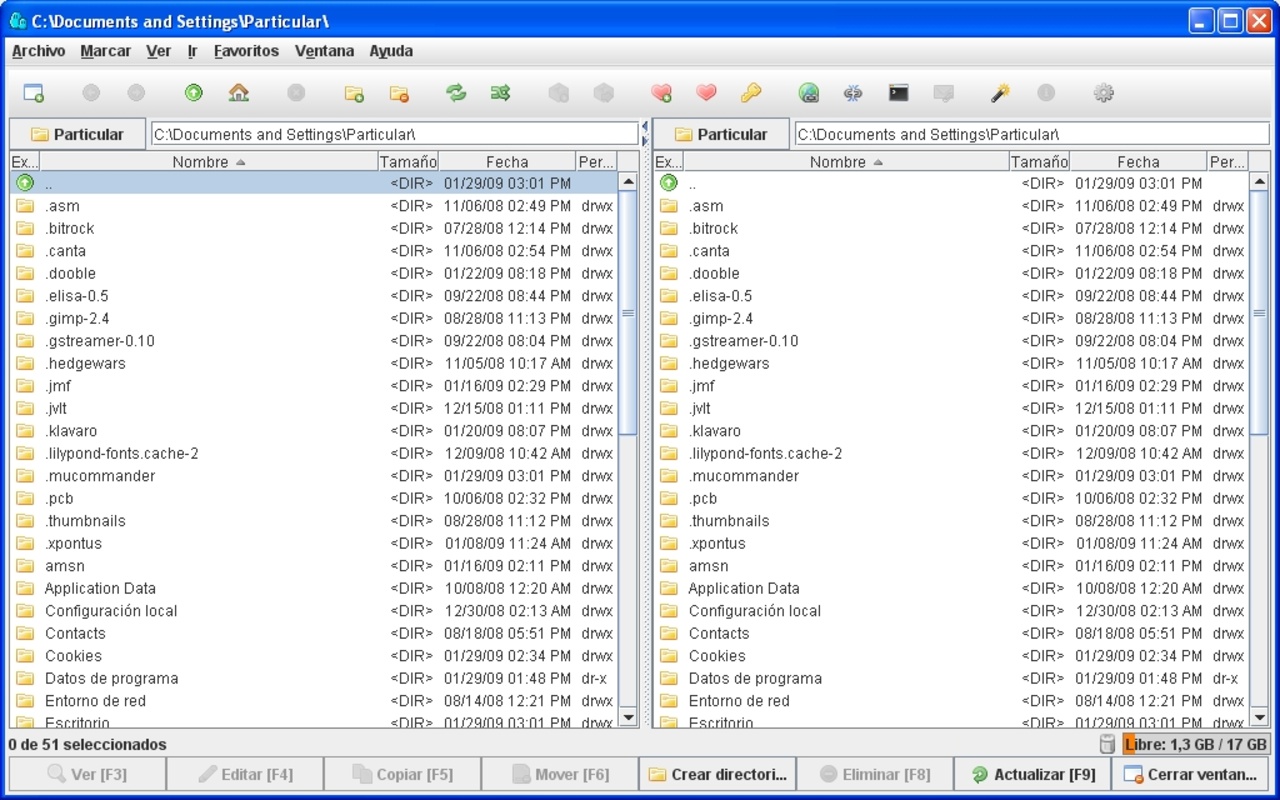Screen dimensions: 1280x800
Task: Click the home folder toolbar icon
Action: click(x=238, y=93)
